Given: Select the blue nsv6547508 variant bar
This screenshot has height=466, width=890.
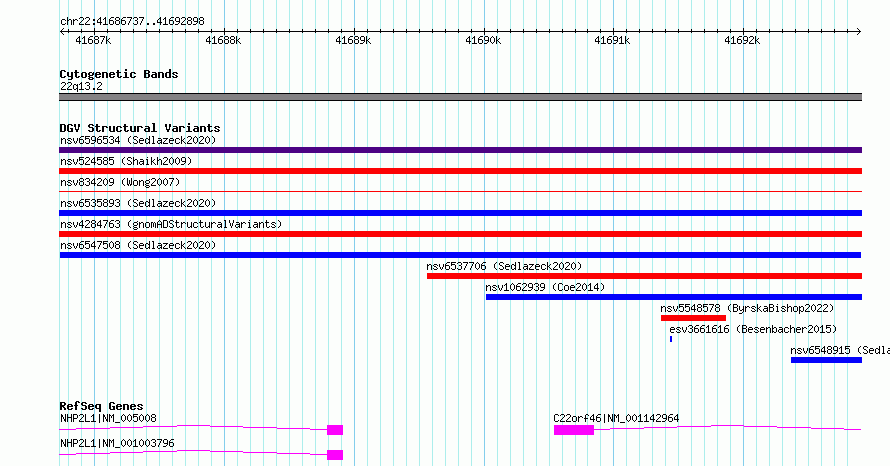Looking at the screenshot, I should [460, 255].
